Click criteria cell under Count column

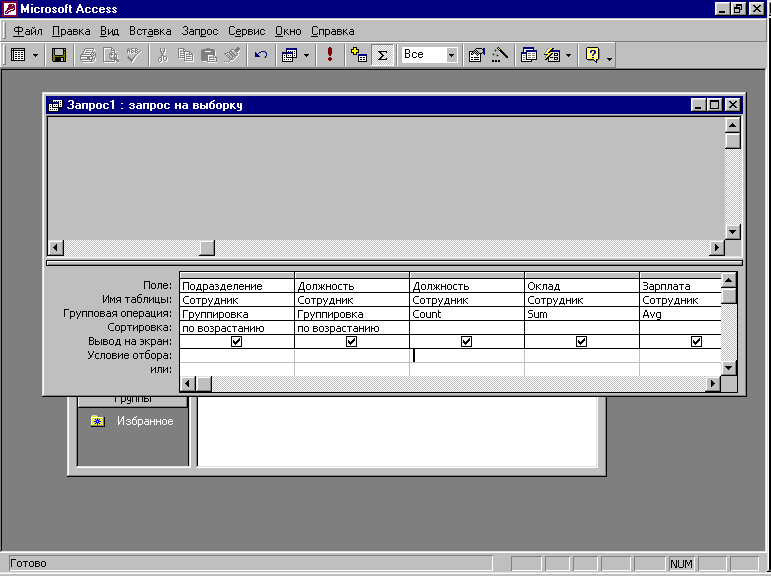tap(467, 356)
